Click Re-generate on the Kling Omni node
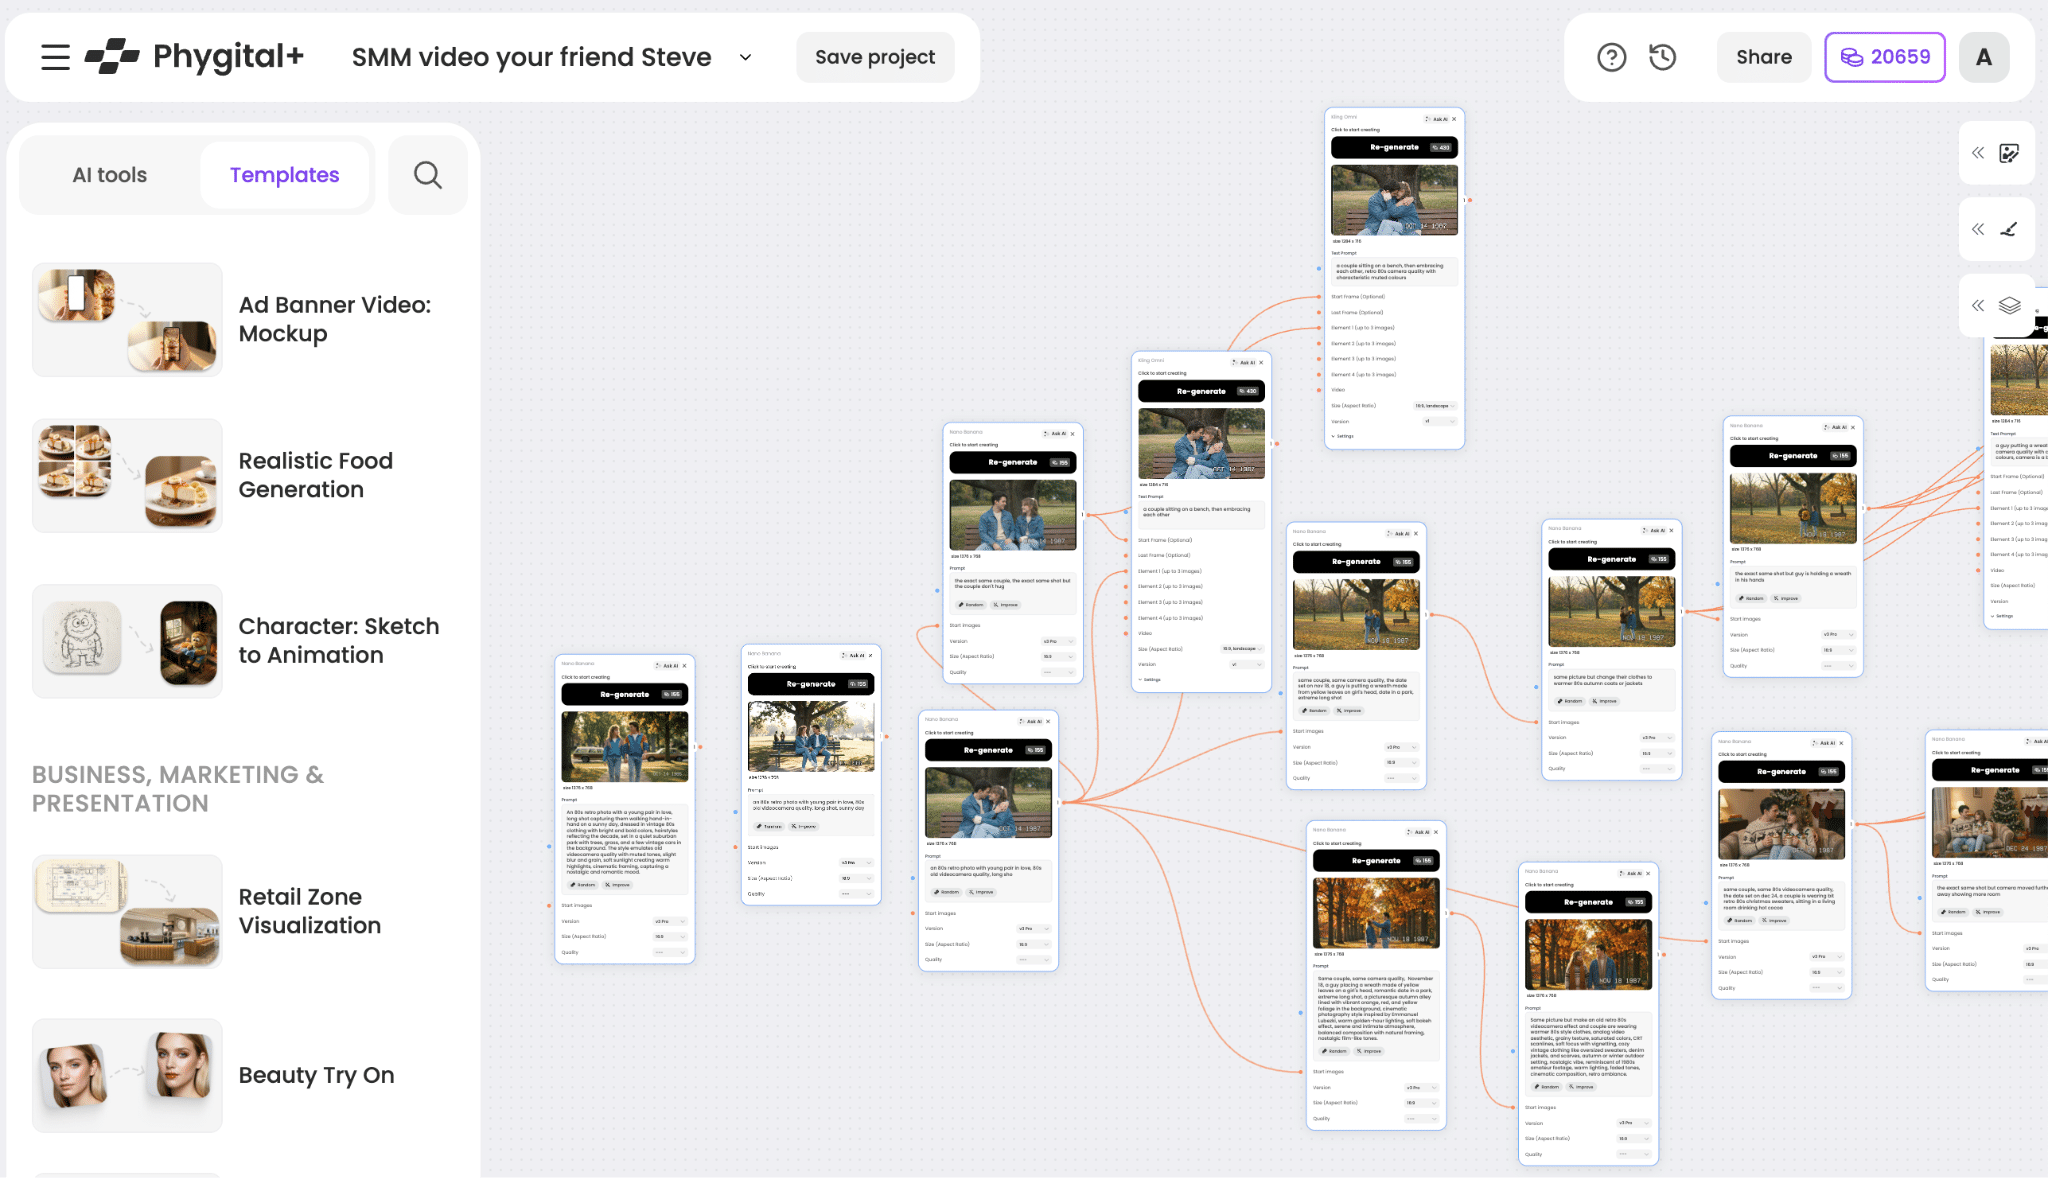Screen dimensions: 2048x1178 (1393, 147)
